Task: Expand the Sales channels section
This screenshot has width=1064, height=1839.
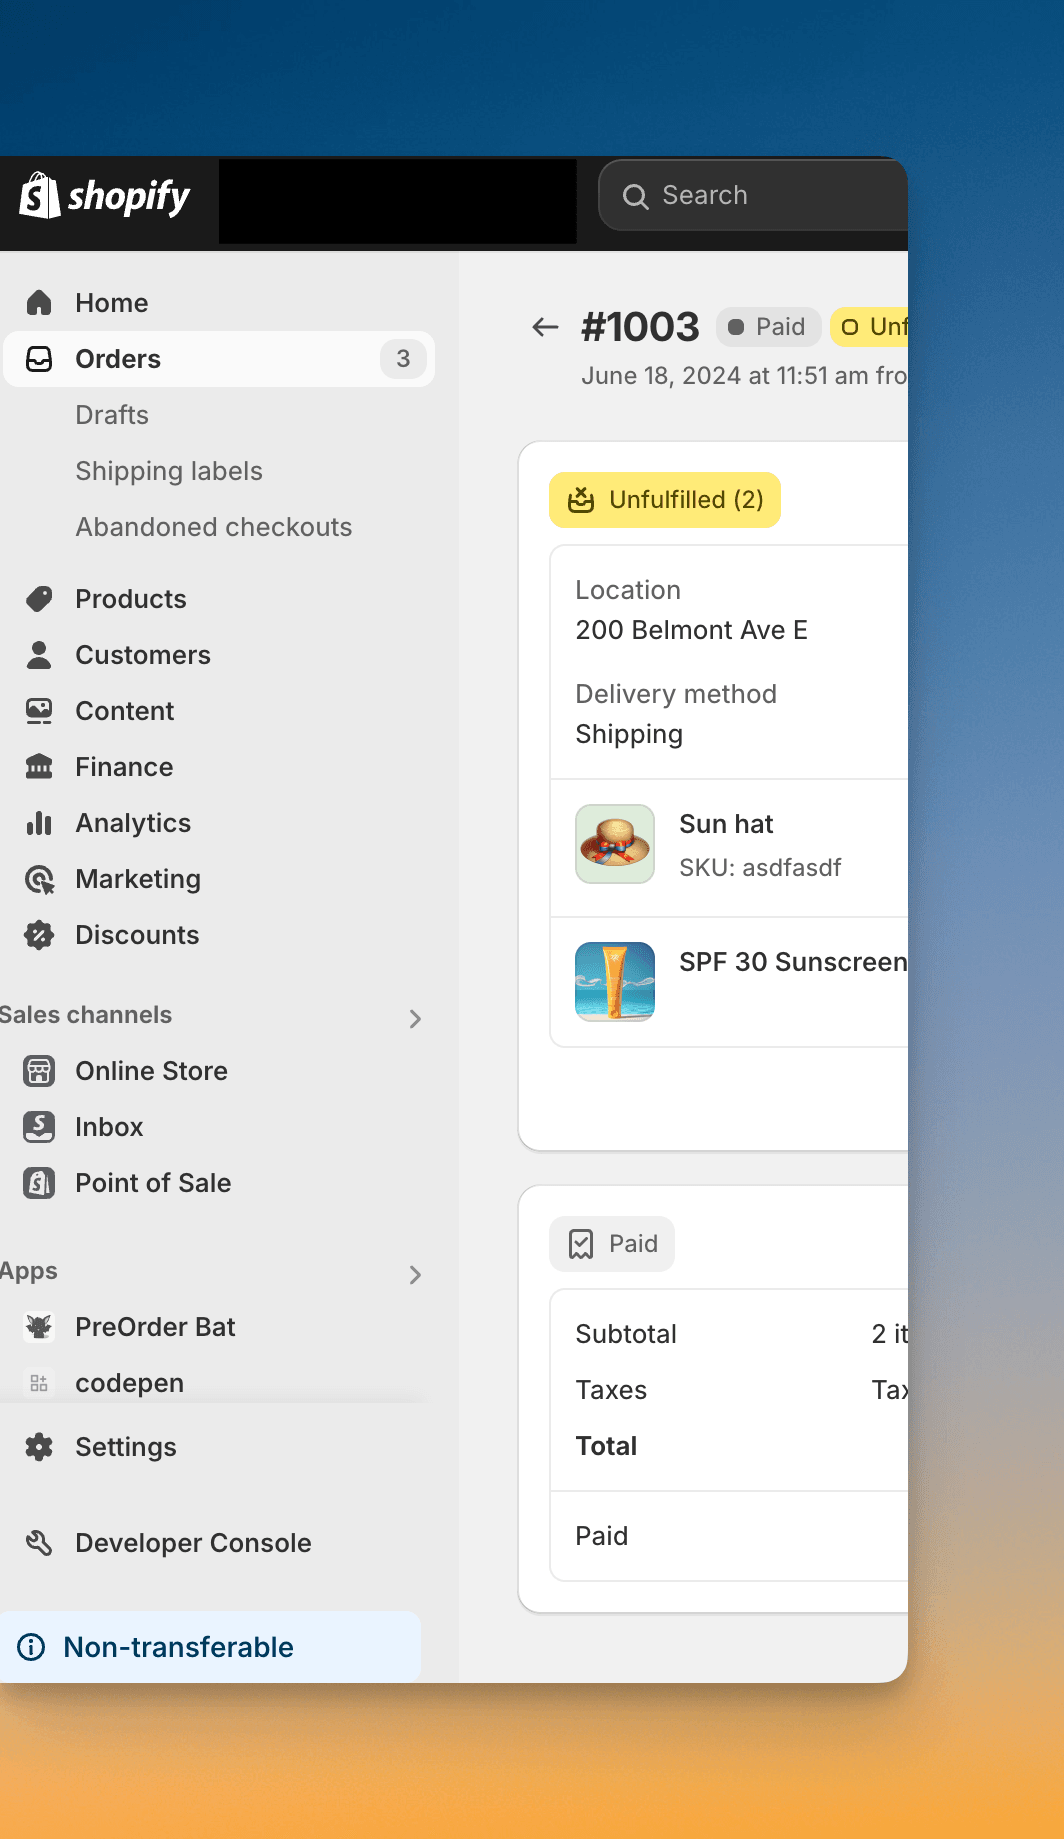Action: [x=415, y=1019]
